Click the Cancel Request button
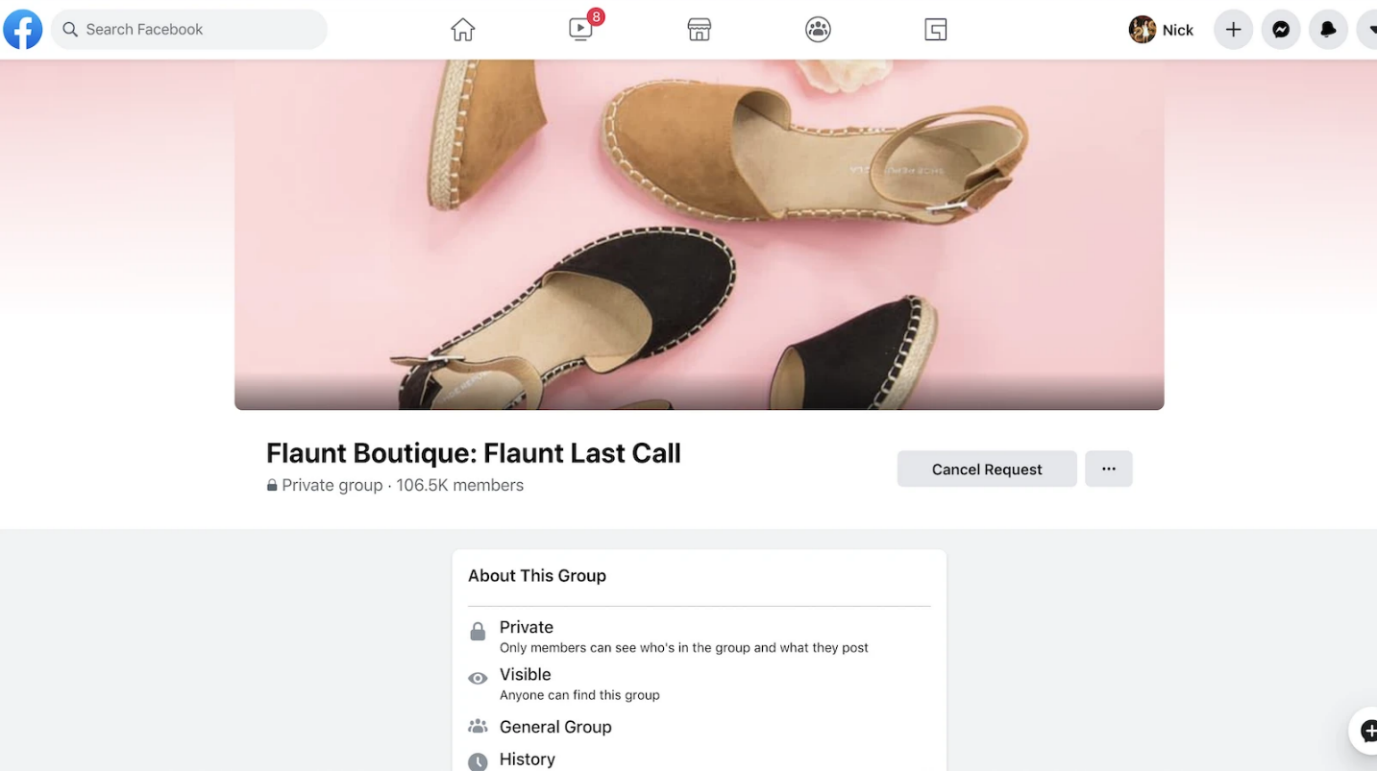 986,469
